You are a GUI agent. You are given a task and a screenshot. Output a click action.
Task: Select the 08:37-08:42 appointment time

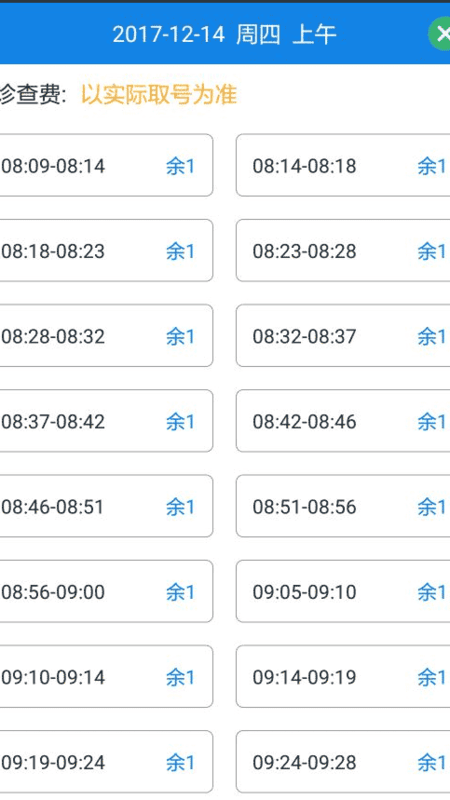106,421
